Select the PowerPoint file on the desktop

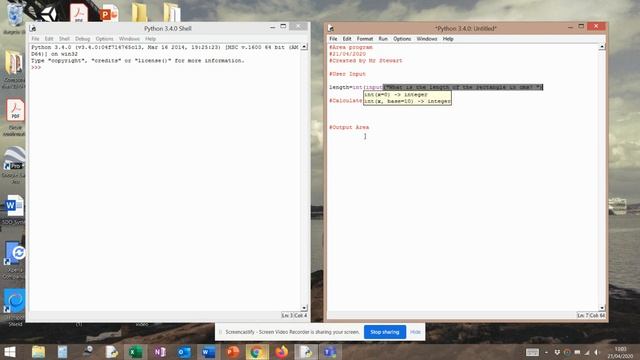pos(109,13)
